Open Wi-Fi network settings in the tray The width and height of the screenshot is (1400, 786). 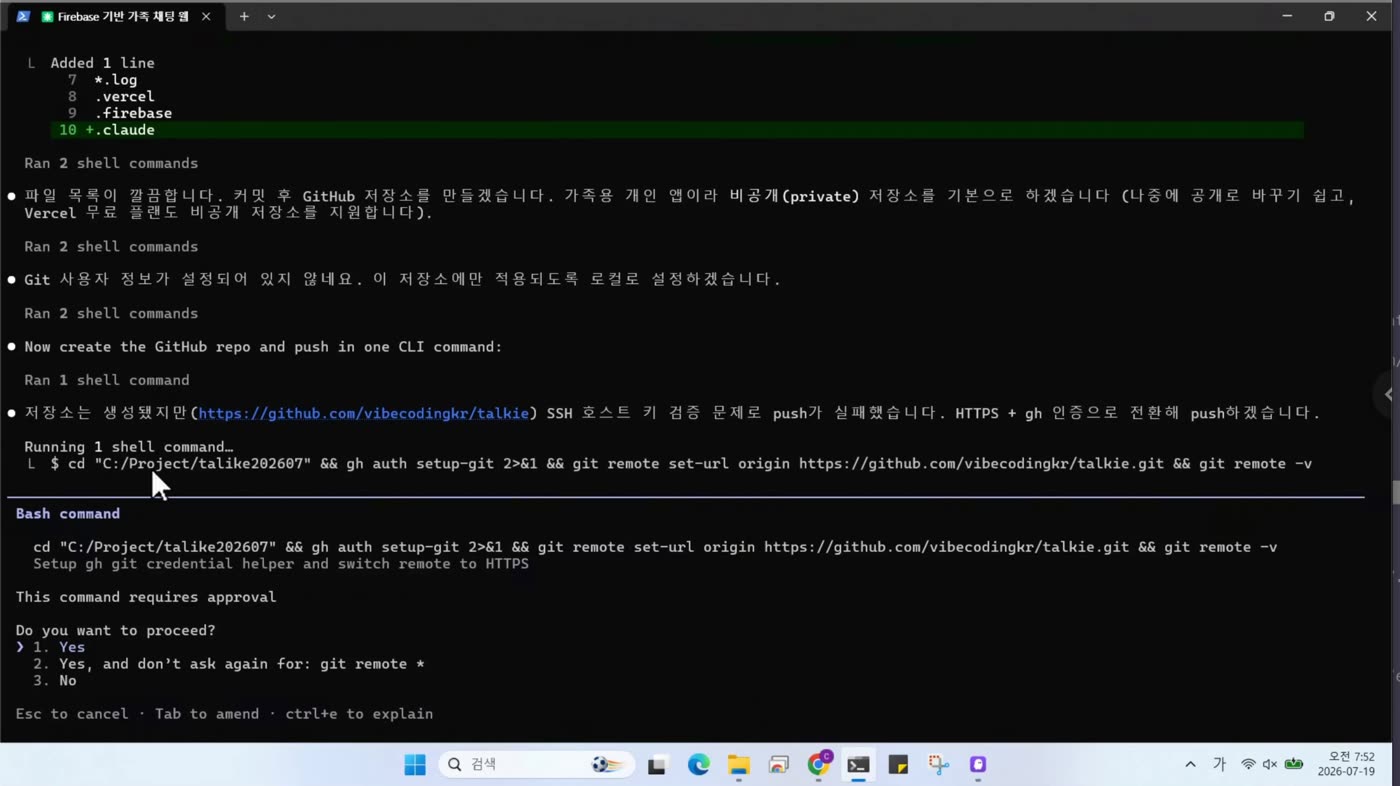click(1248, 765)
